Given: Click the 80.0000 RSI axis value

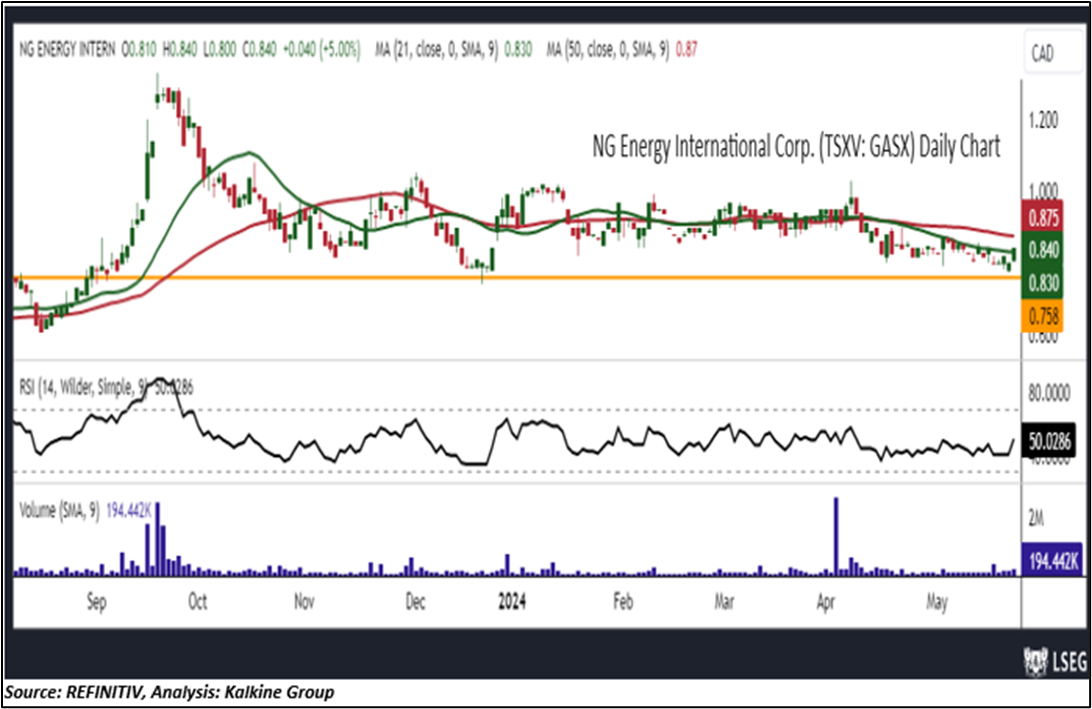Looking at the screenshot, I should click(1049, 394).
